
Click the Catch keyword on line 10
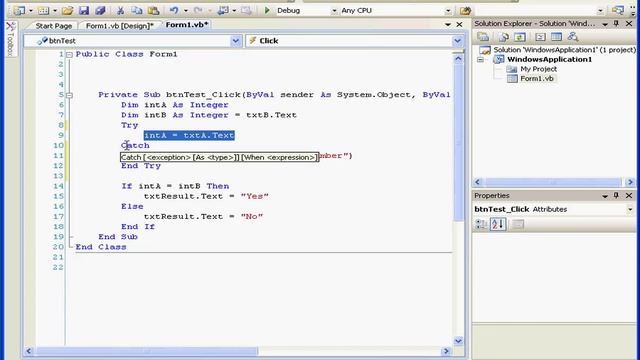[136, 146]
